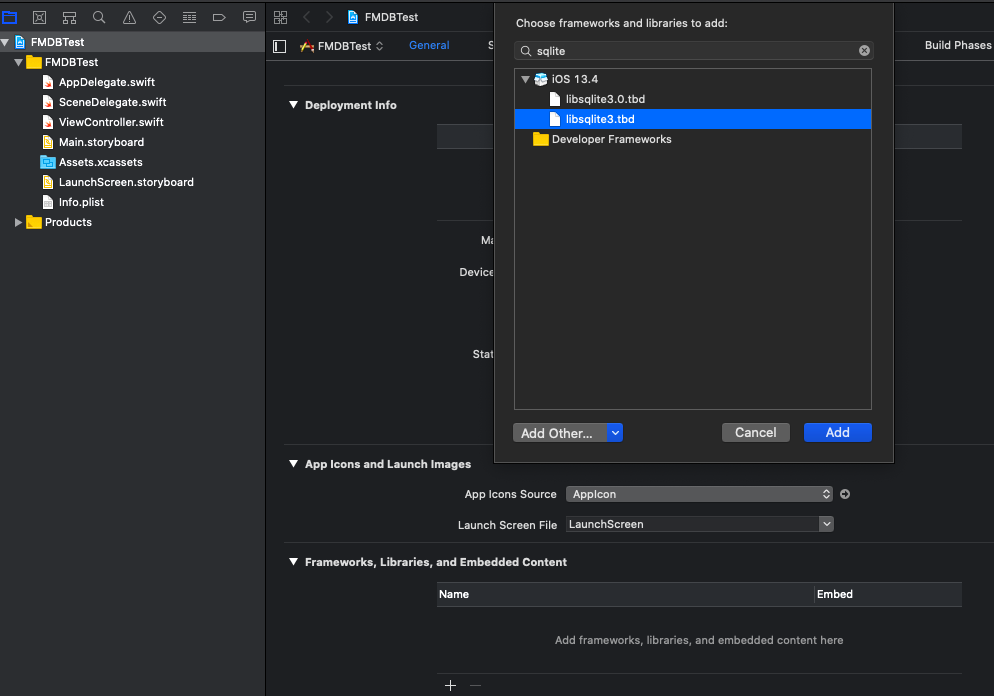Select SceneDelegate.swift in the navigator
The width and height of the screenshot is (994, 696).
pyautogui.click(x=112, y=102)
